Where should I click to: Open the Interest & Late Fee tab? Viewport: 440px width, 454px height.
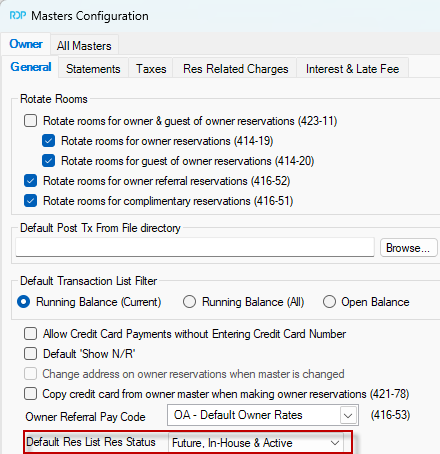(352, 69)
